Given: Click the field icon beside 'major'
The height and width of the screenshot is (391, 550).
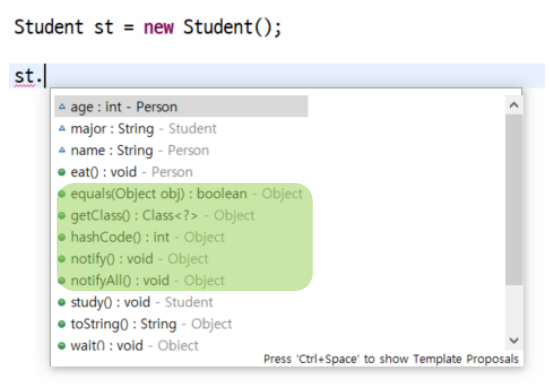Looking at the screenshot, I should point(62,128).
